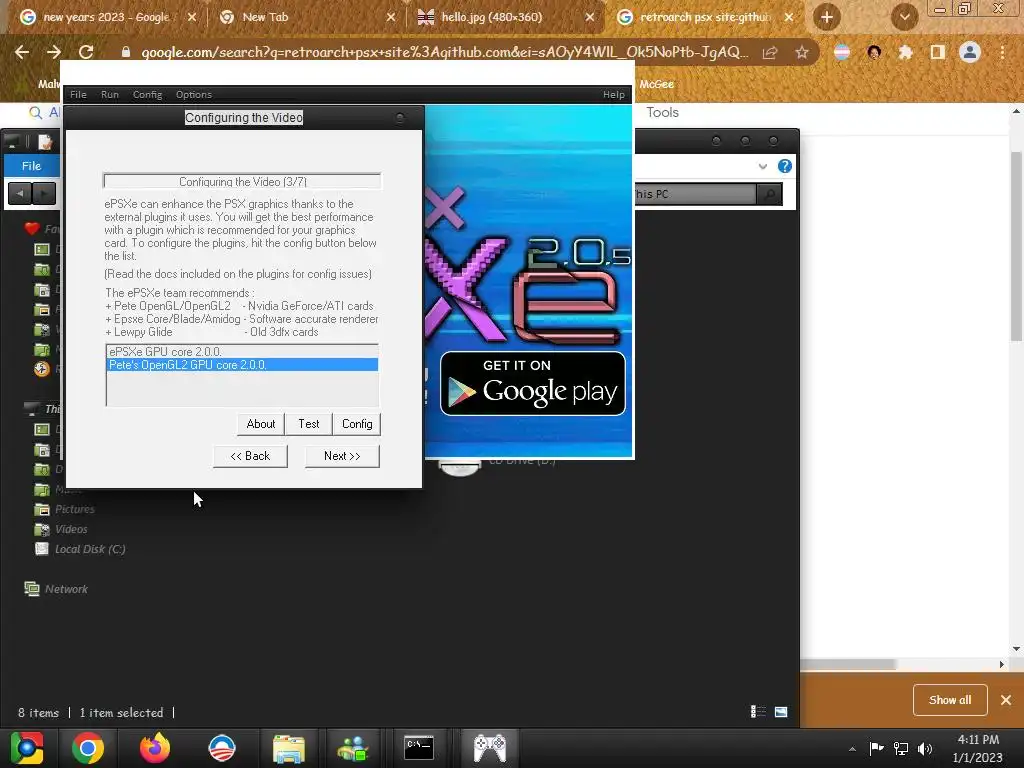Open a new Chrome tab with plus button

827,17
